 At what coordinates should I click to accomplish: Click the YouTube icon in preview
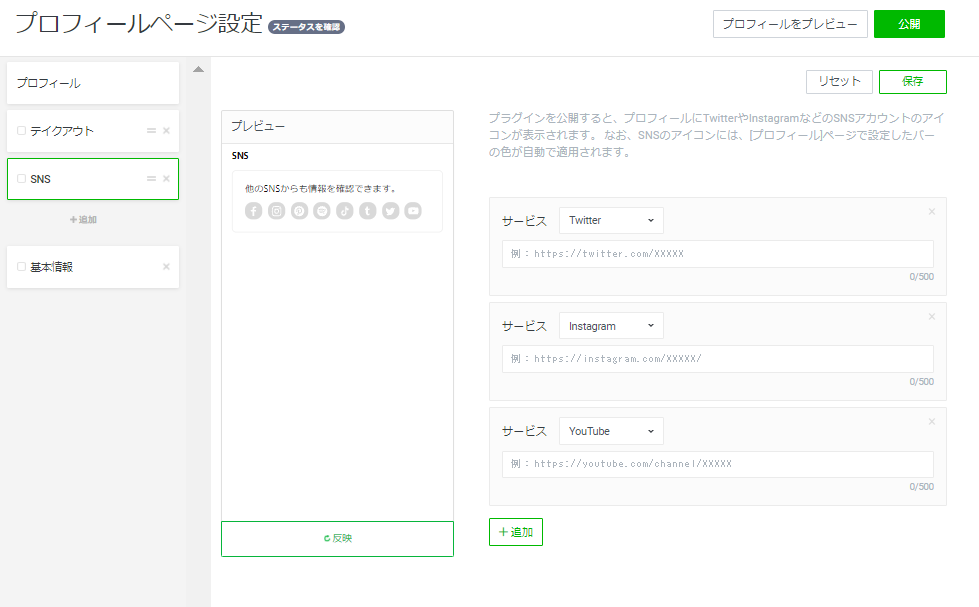[x=413, y=211]
